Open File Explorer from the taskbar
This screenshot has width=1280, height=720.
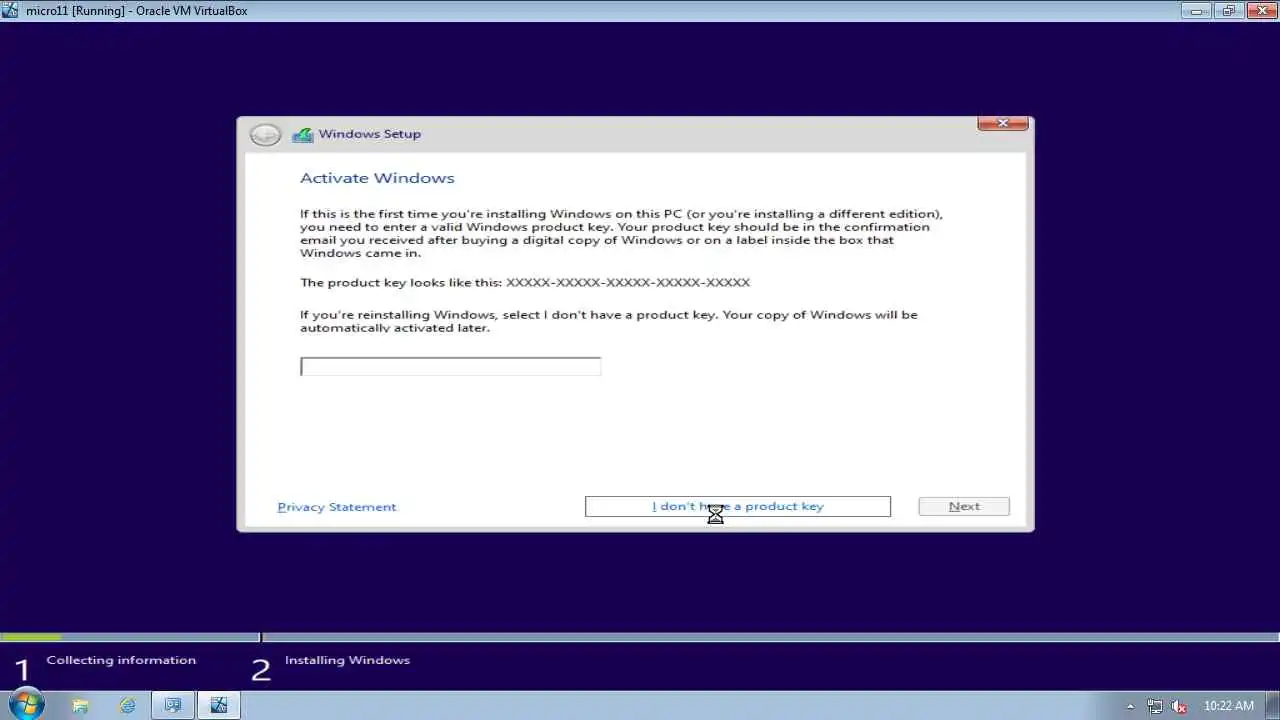[x=81, y=705]
